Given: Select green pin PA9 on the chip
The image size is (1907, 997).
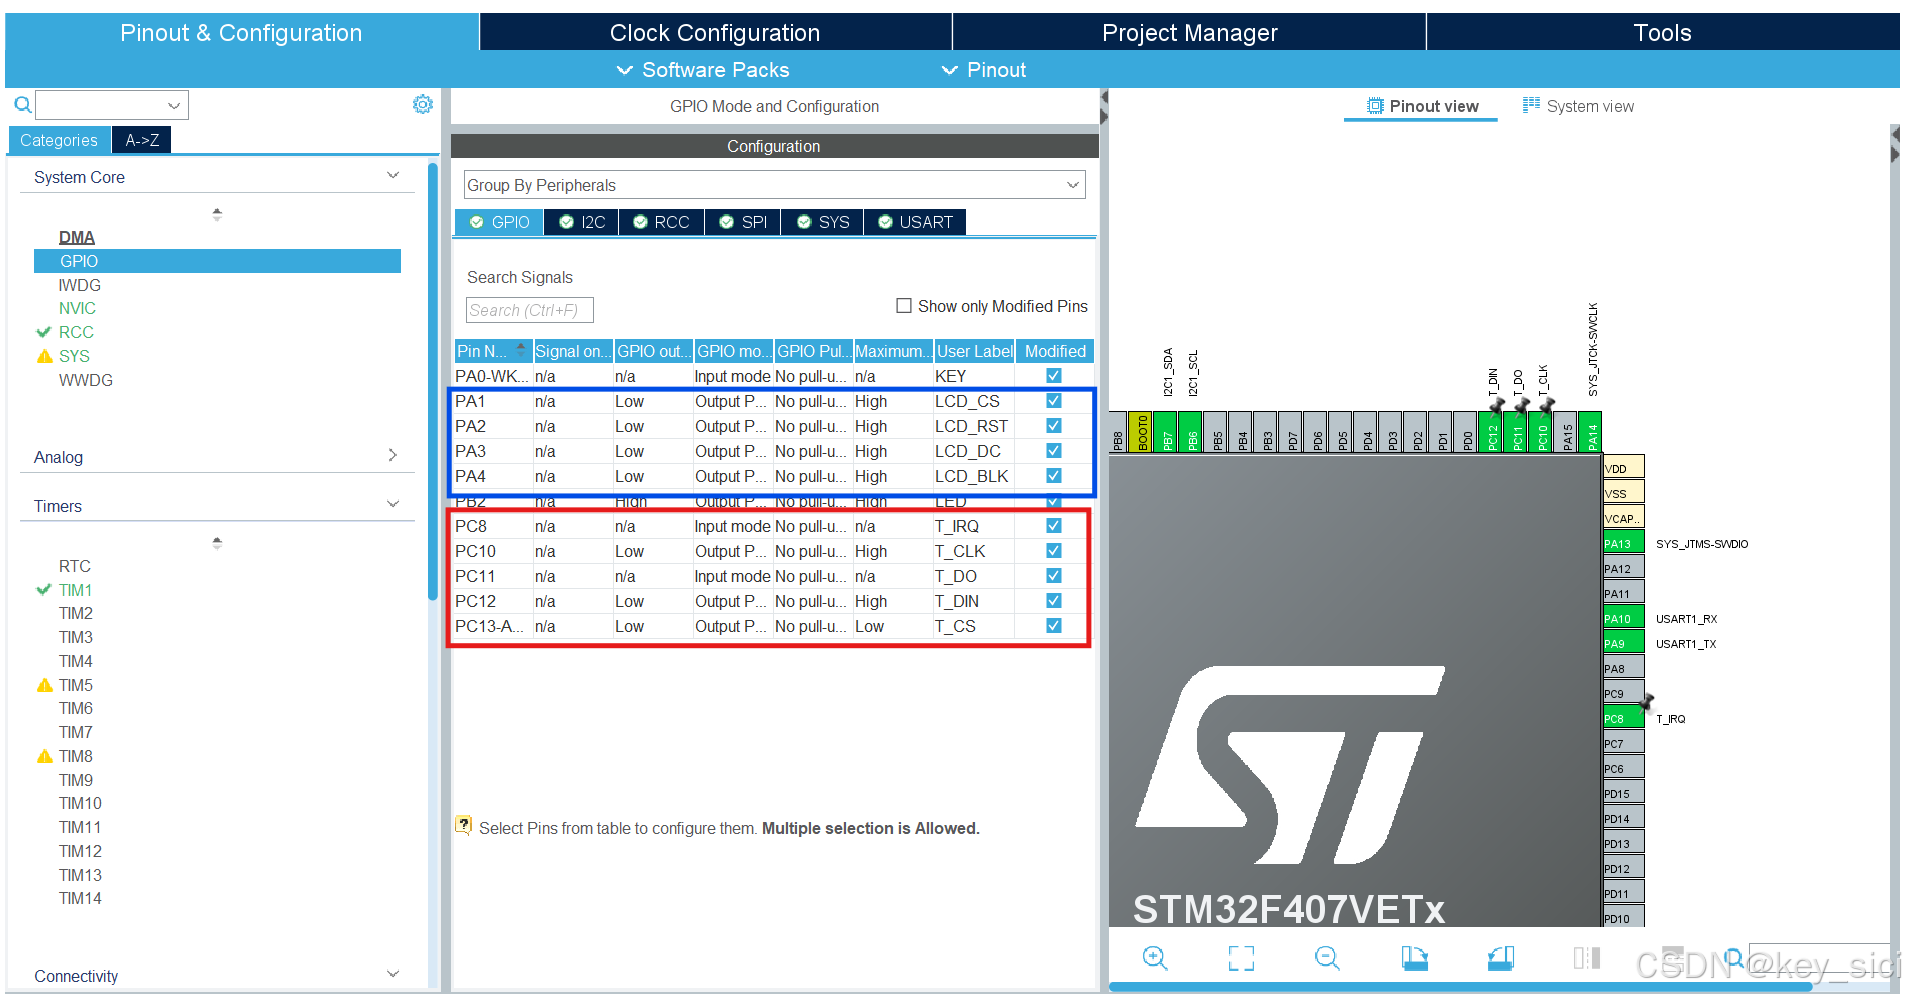Looking at the screenshot, I should [1623, 643].
